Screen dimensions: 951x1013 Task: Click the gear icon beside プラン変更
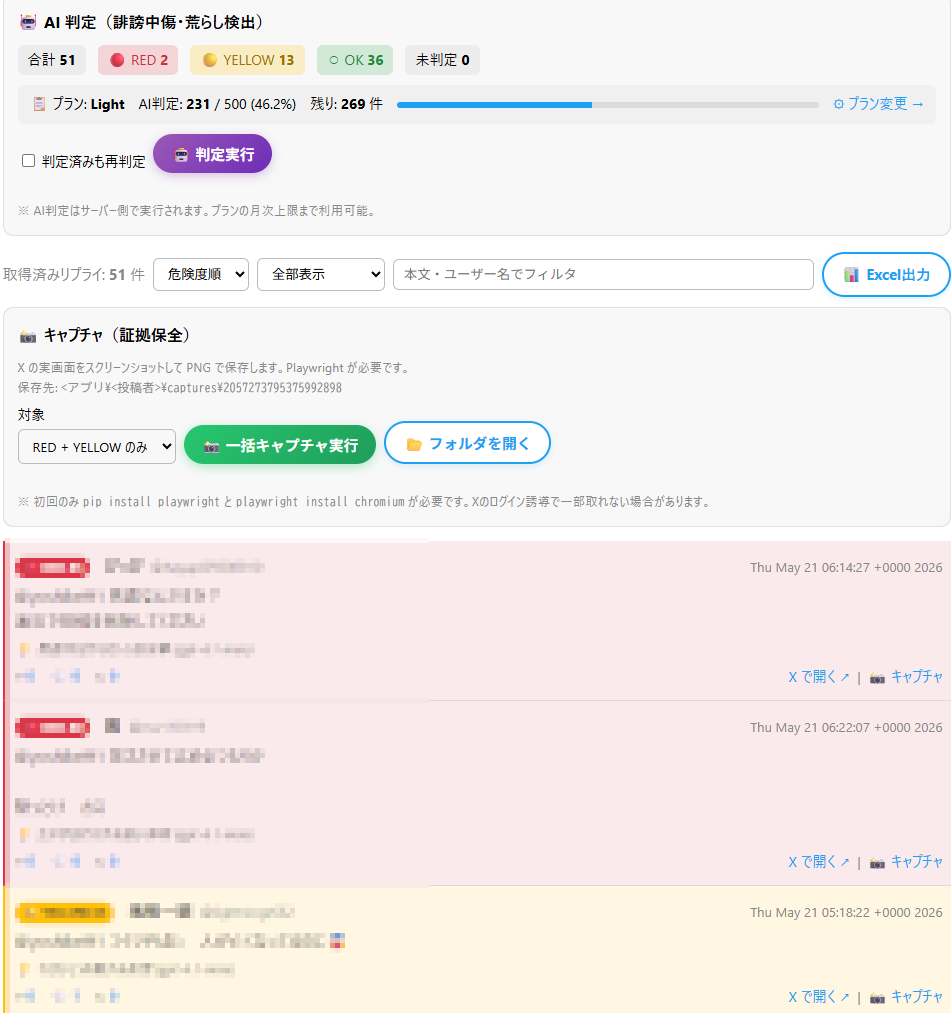click(x=839, y=104)
